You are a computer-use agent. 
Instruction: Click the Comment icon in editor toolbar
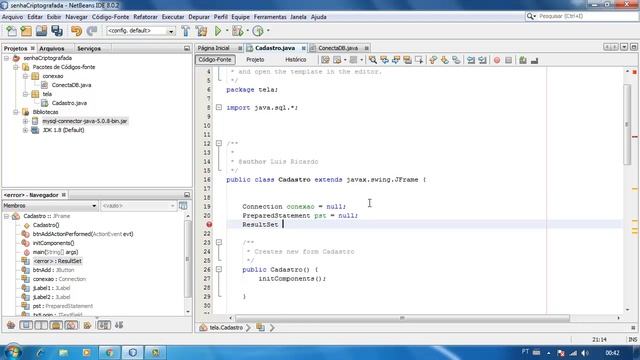(x=523, y=60)
